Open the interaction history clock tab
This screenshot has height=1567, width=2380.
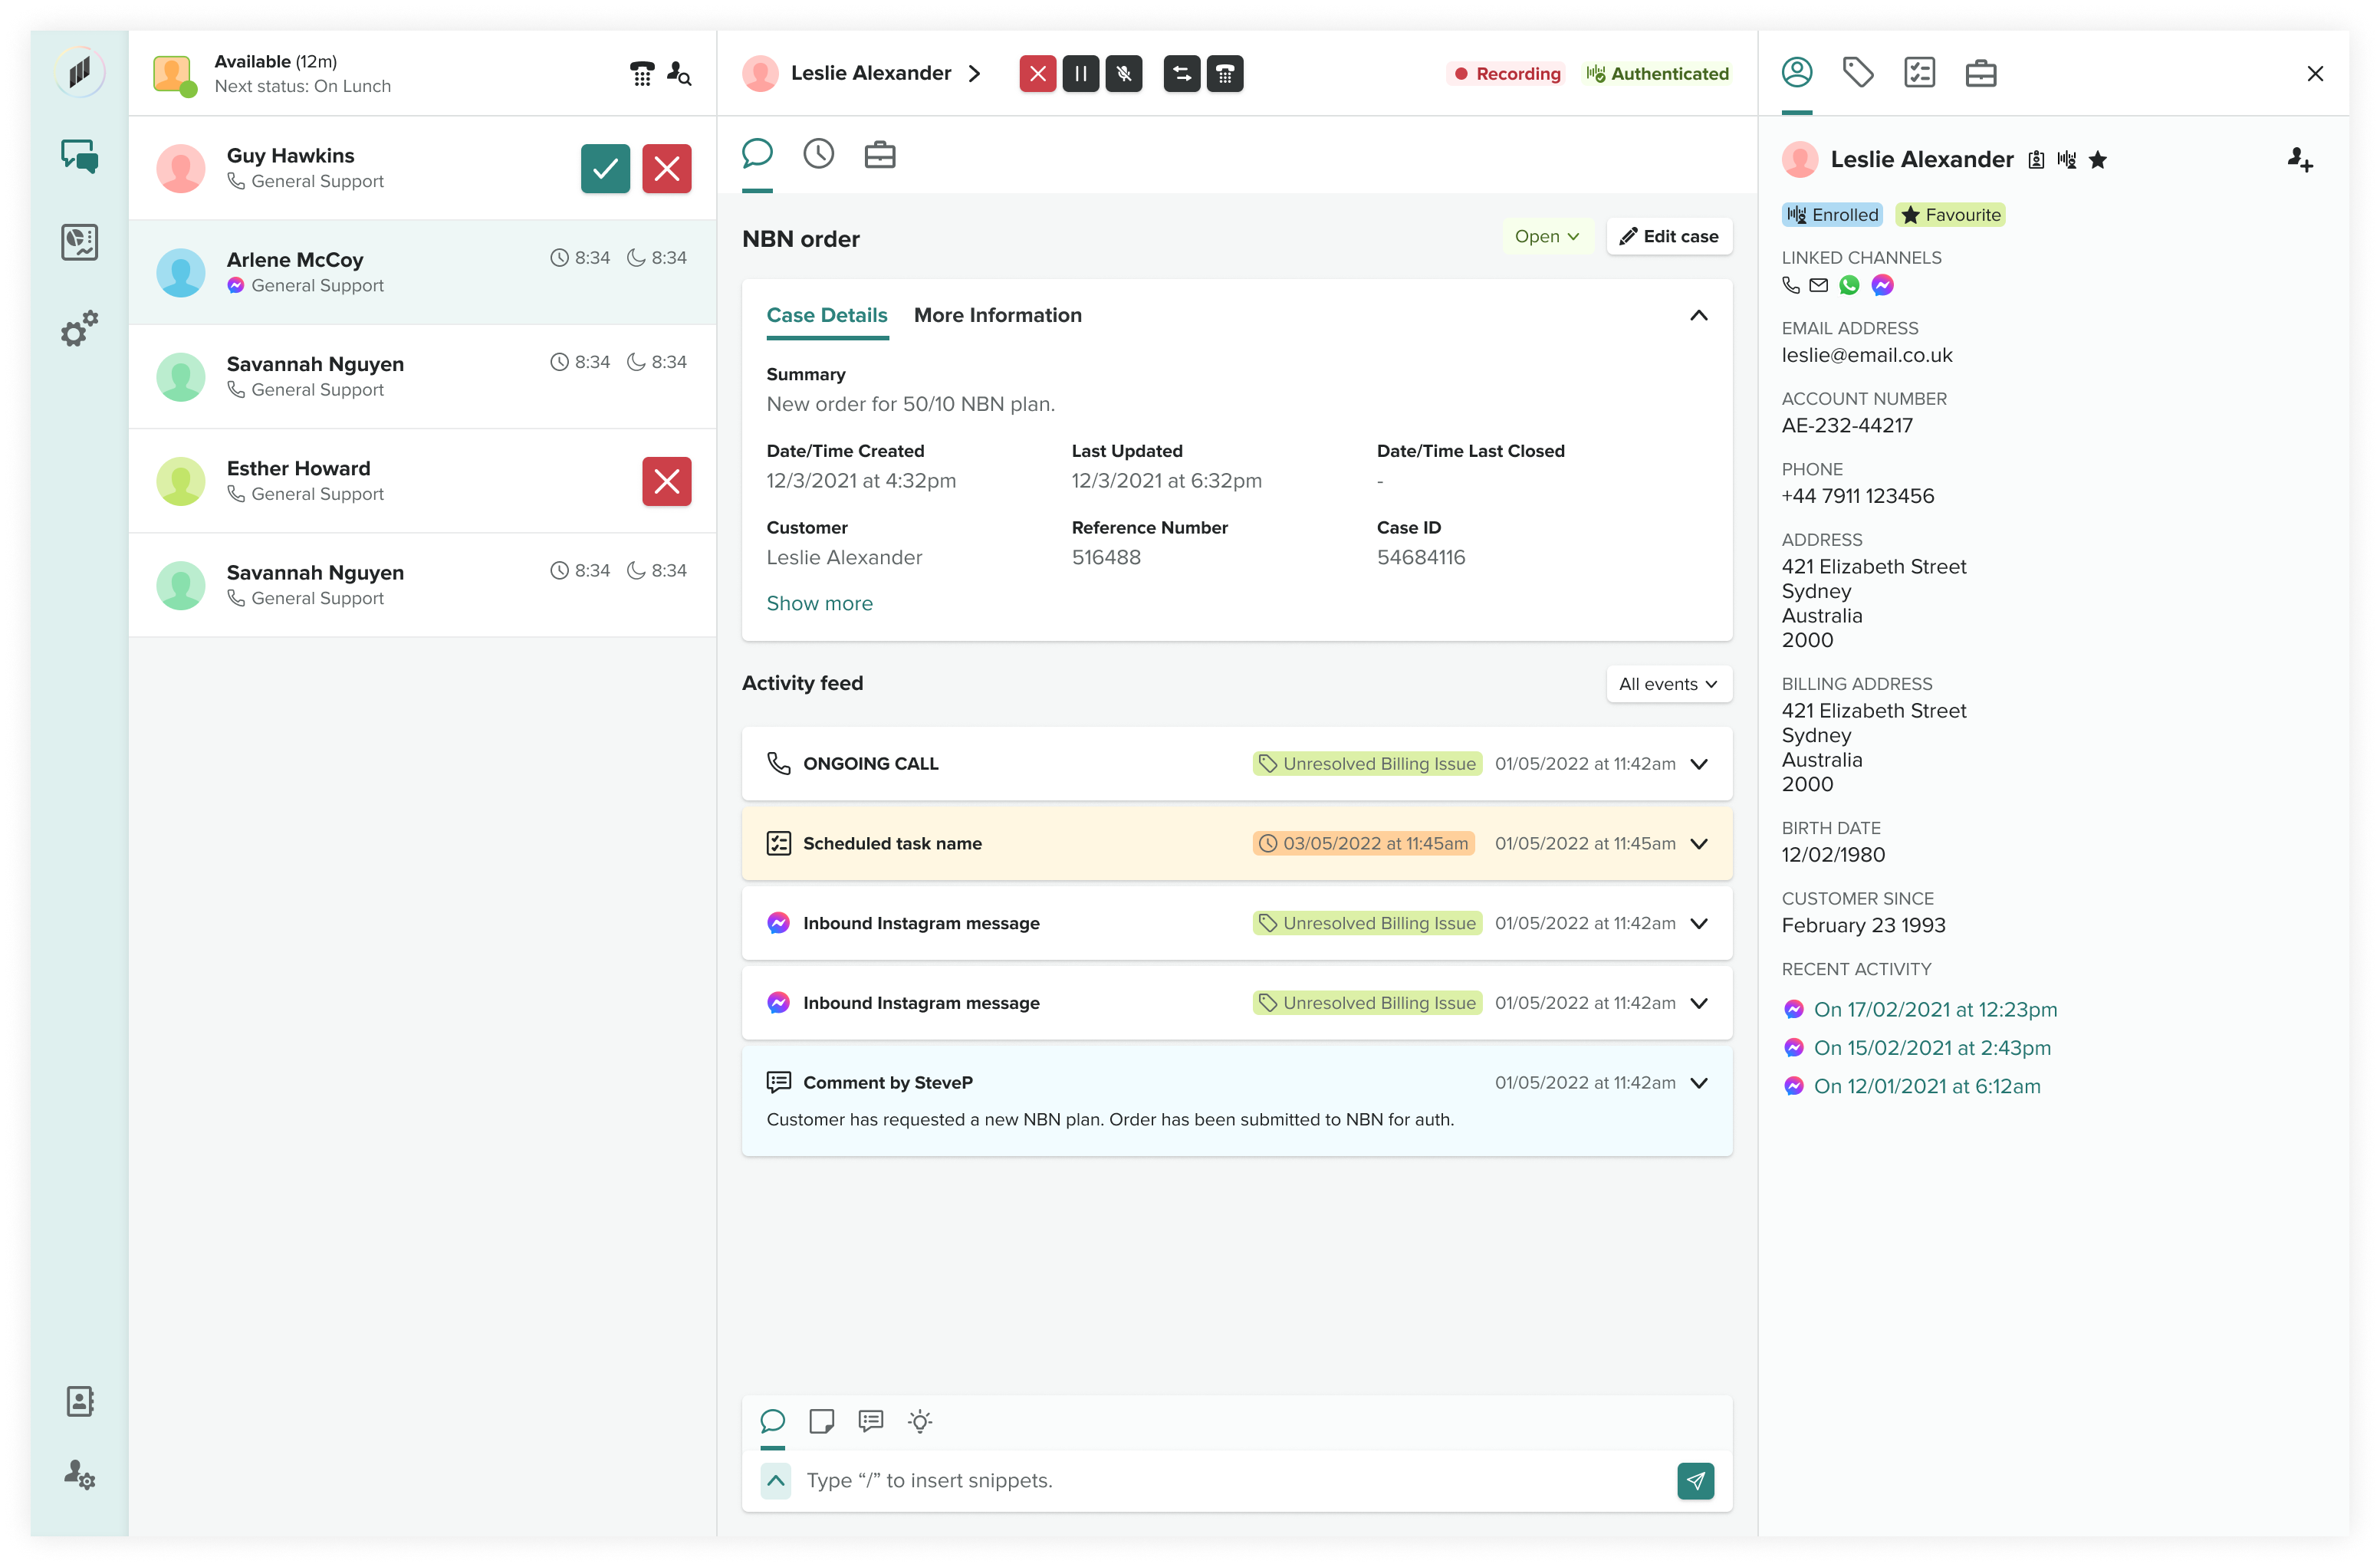click(818, 153)
